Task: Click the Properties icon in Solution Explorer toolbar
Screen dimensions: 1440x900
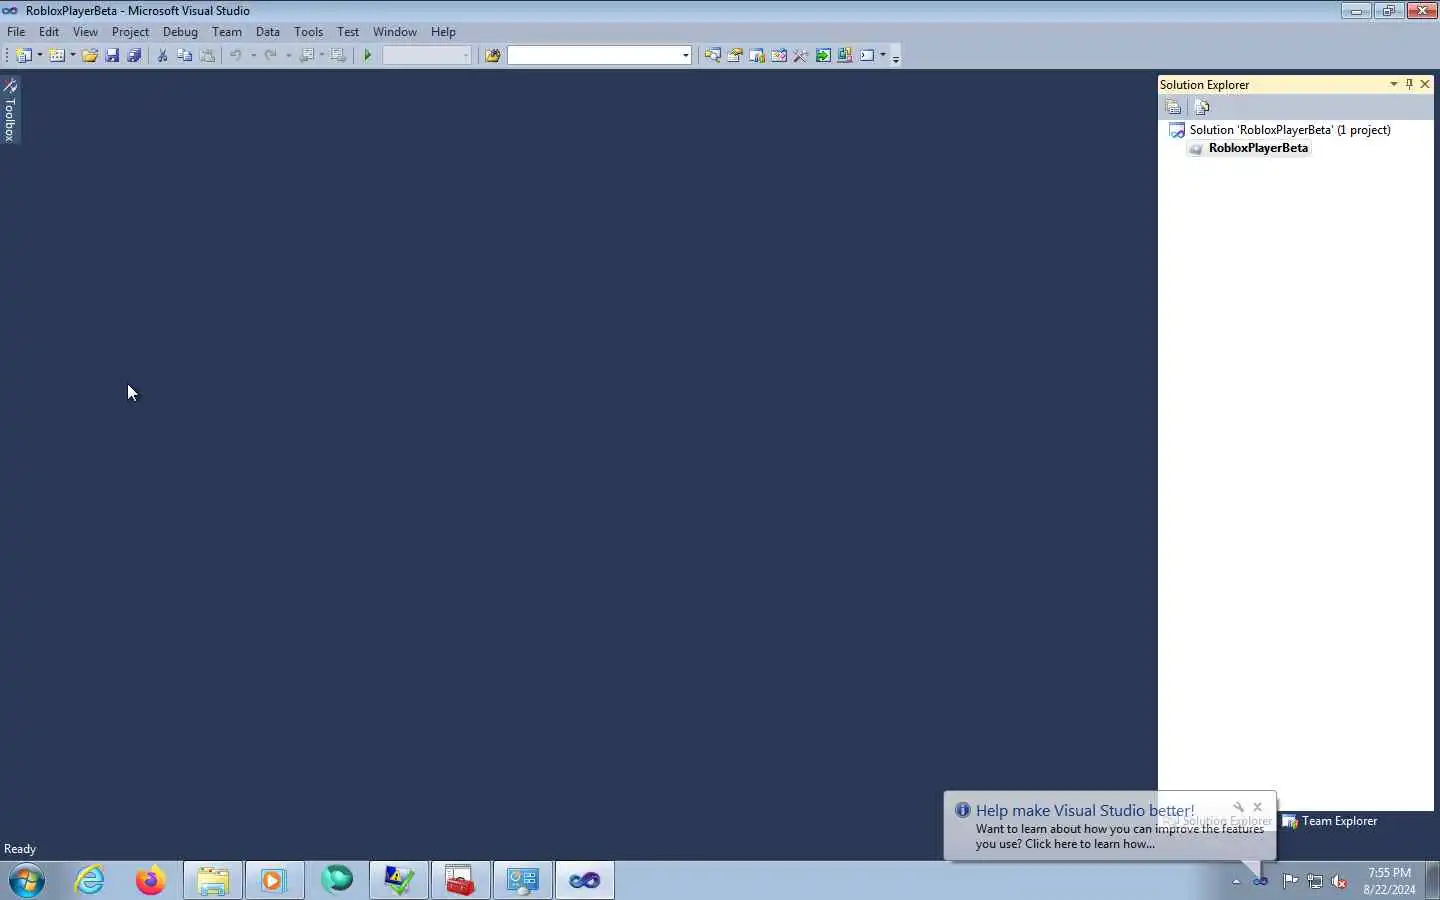Action: pyautogui.click(x=1174, y=107)
